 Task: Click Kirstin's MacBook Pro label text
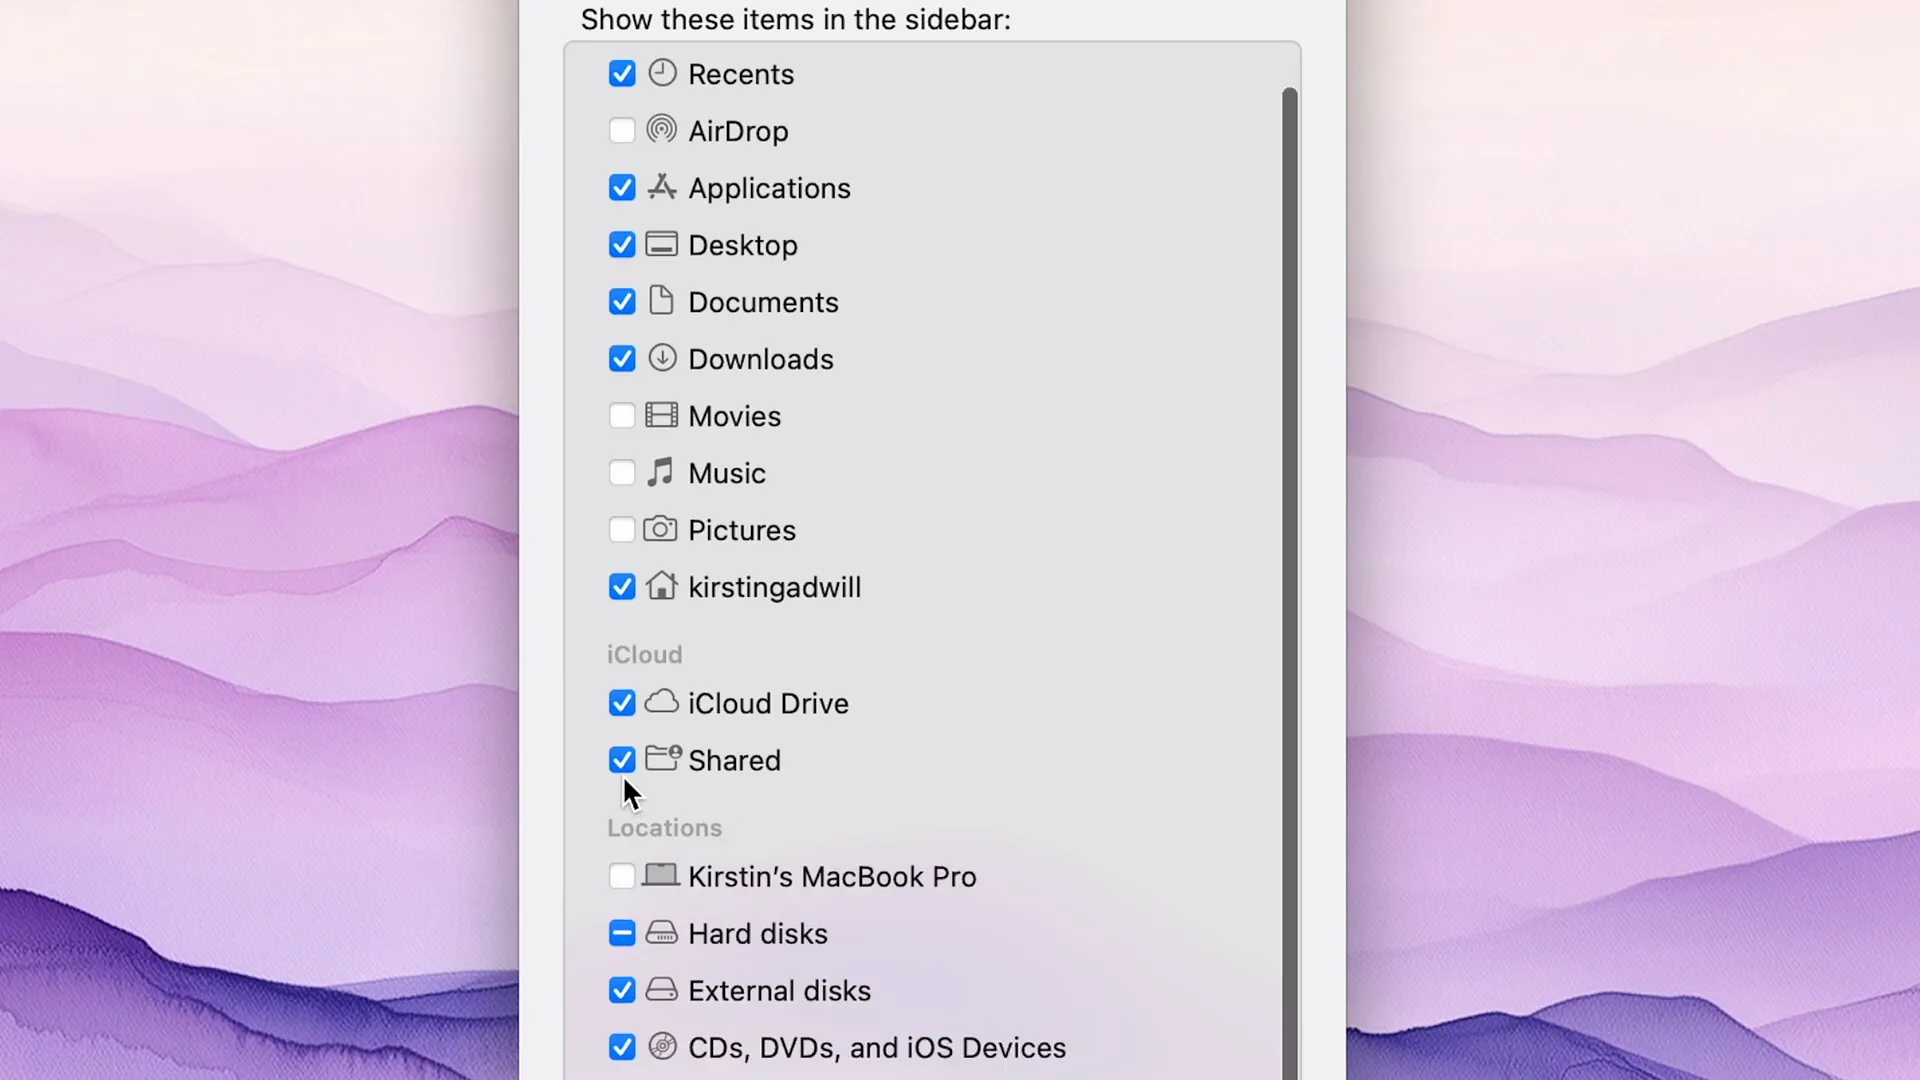pyautogui.click(x=832, y=876)
